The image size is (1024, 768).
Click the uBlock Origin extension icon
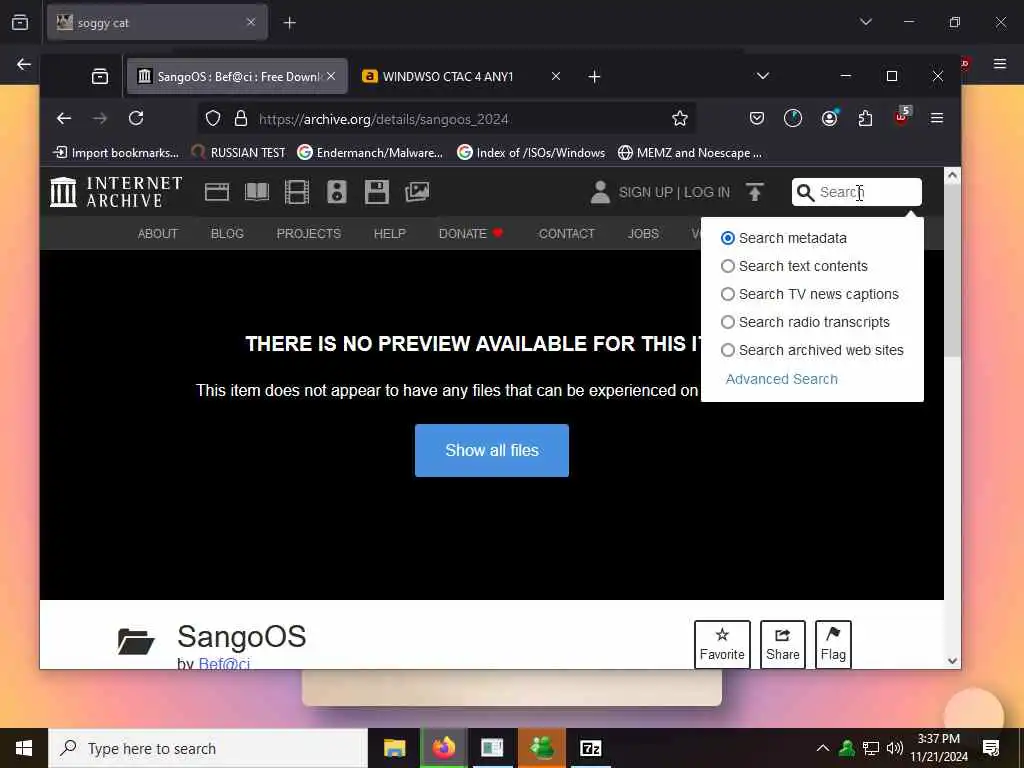tap(903, 117)
